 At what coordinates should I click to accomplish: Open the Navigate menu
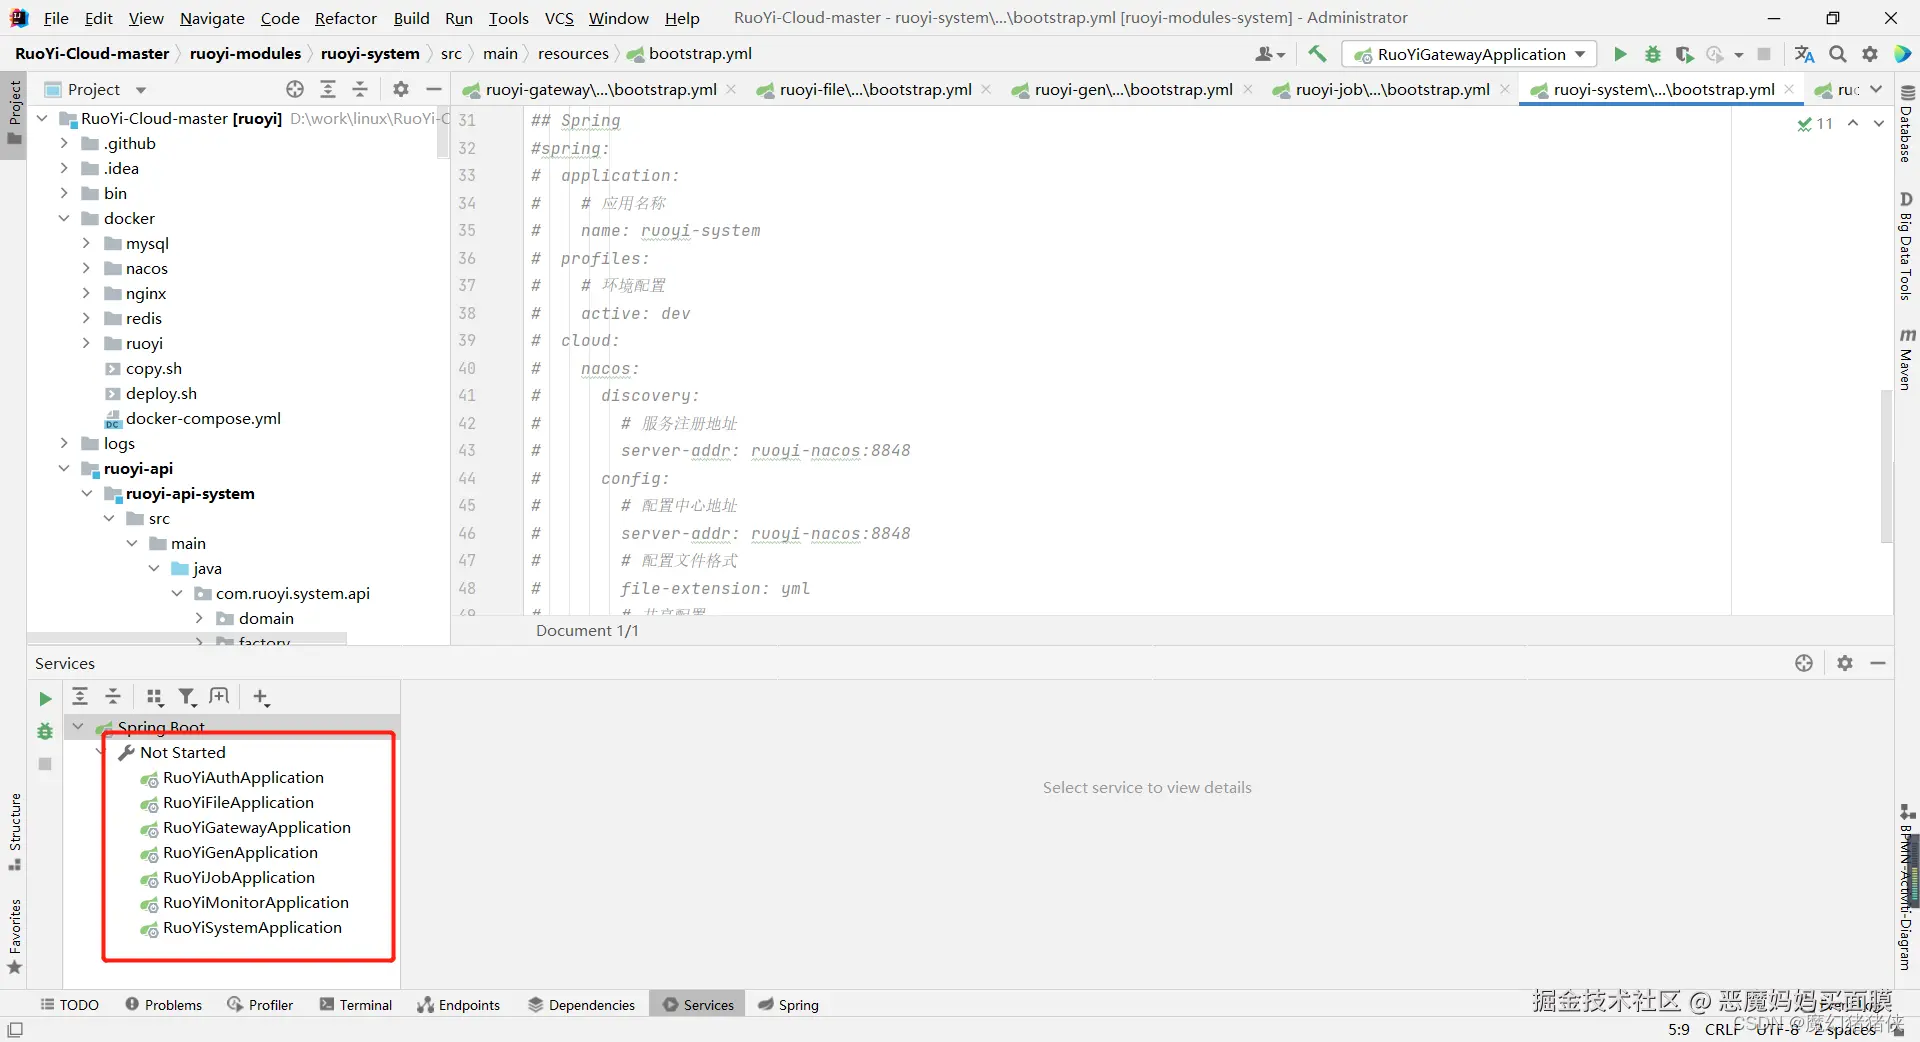pyautogui.click(x=212, y=18)
